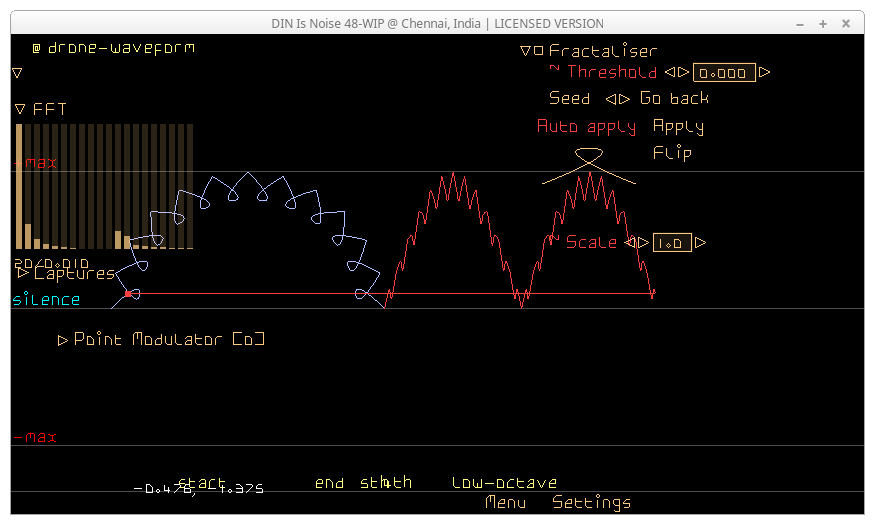Toggle the low-octave option
This screenshot has width=875, height=525.
[504, 483]
